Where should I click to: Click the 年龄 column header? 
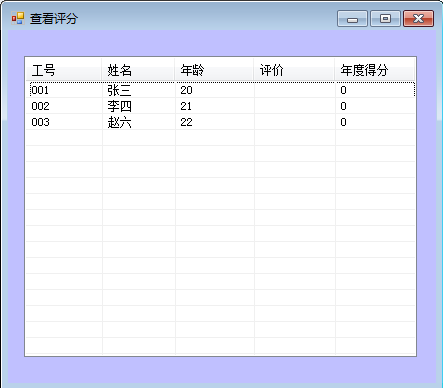coord(214,70)
